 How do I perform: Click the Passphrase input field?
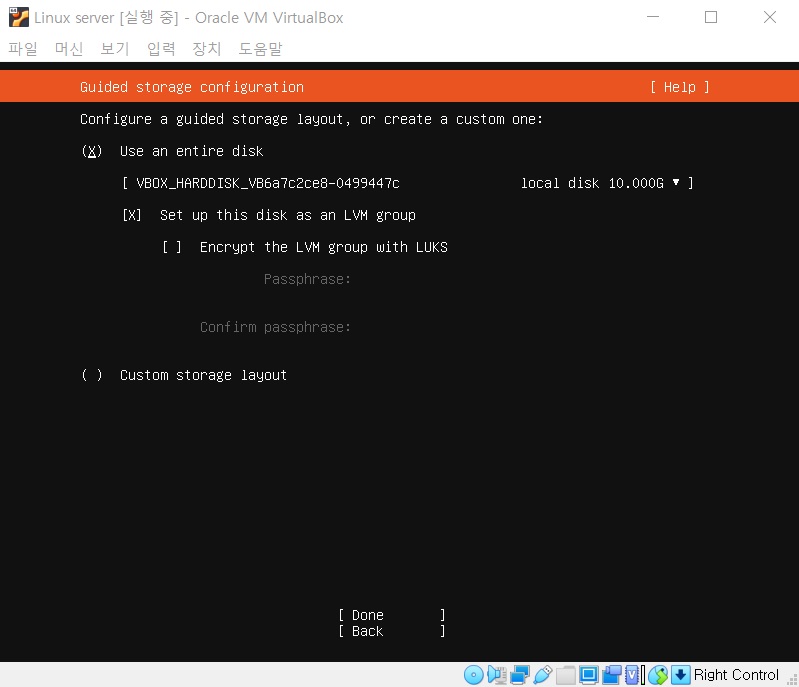525,279
